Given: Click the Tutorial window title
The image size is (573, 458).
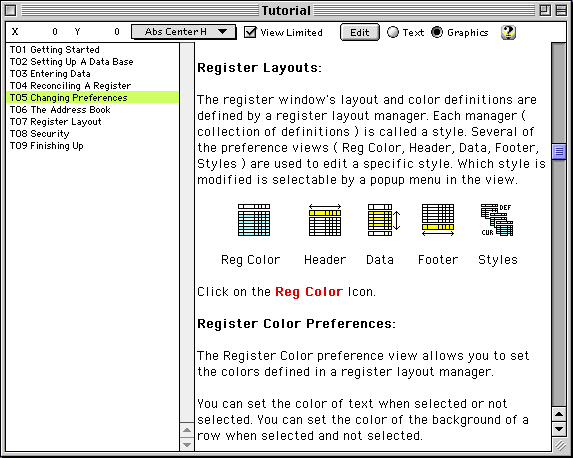Looking at the screenshot, I should pos(286,11).
